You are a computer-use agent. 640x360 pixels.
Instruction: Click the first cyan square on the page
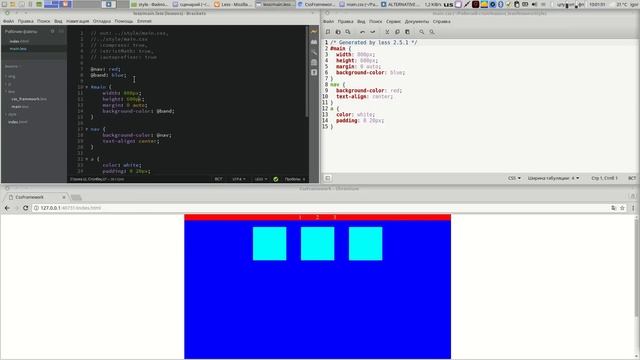(x=269, y=244)
